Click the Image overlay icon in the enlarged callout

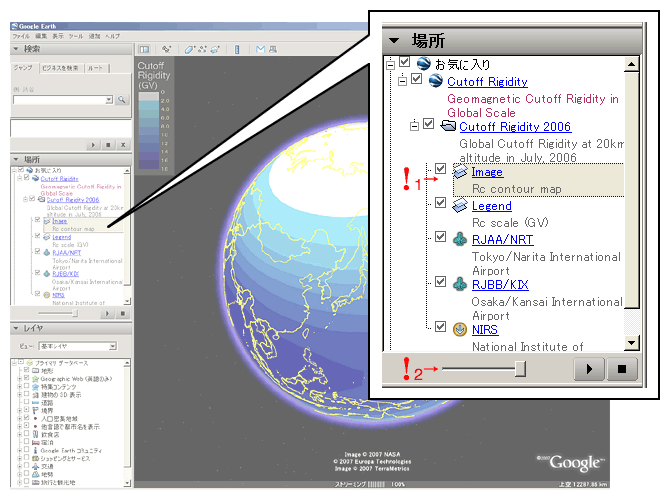tap(460, 171)
